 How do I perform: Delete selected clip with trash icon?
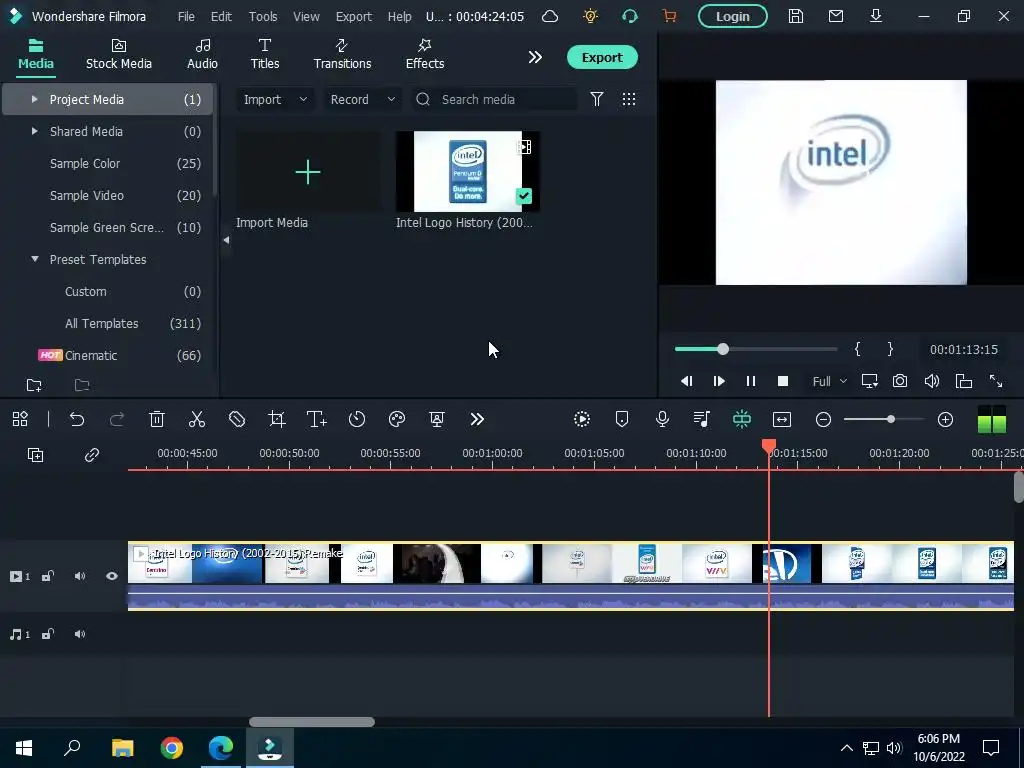tap(157, 419)
